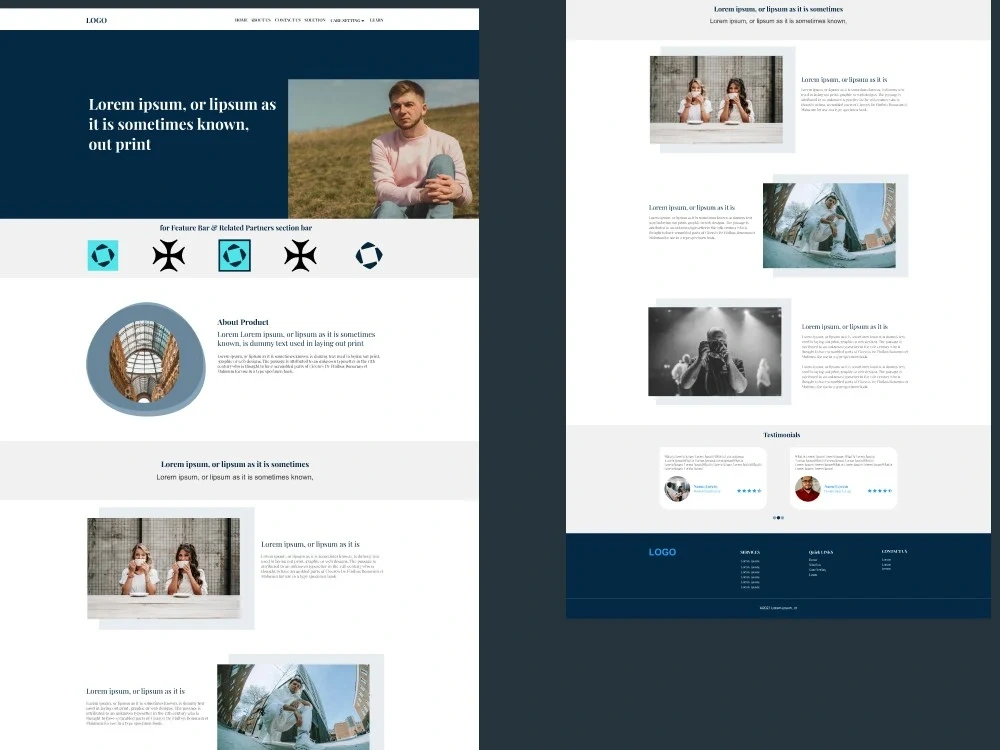Image resolution: width=1000 pixels, height=750 pixels.
Task: Click the SERVICES heading in the footer
Action: [750, 552]
